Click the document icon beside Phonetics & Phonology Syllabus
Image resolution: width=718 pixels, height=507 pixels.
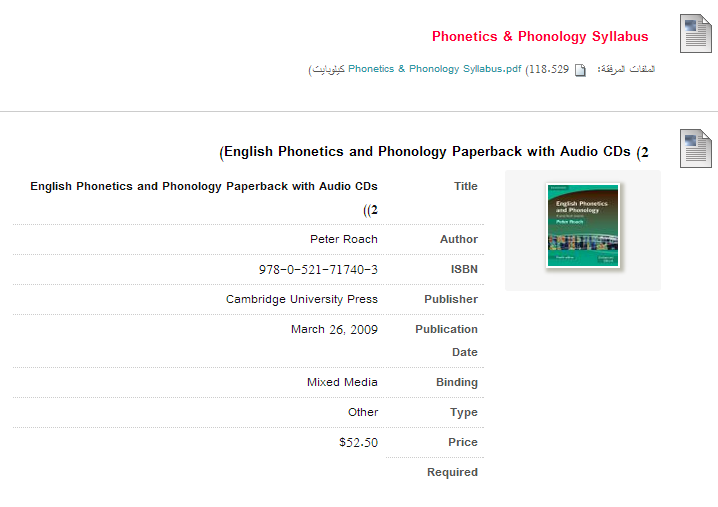coord(696,33)
